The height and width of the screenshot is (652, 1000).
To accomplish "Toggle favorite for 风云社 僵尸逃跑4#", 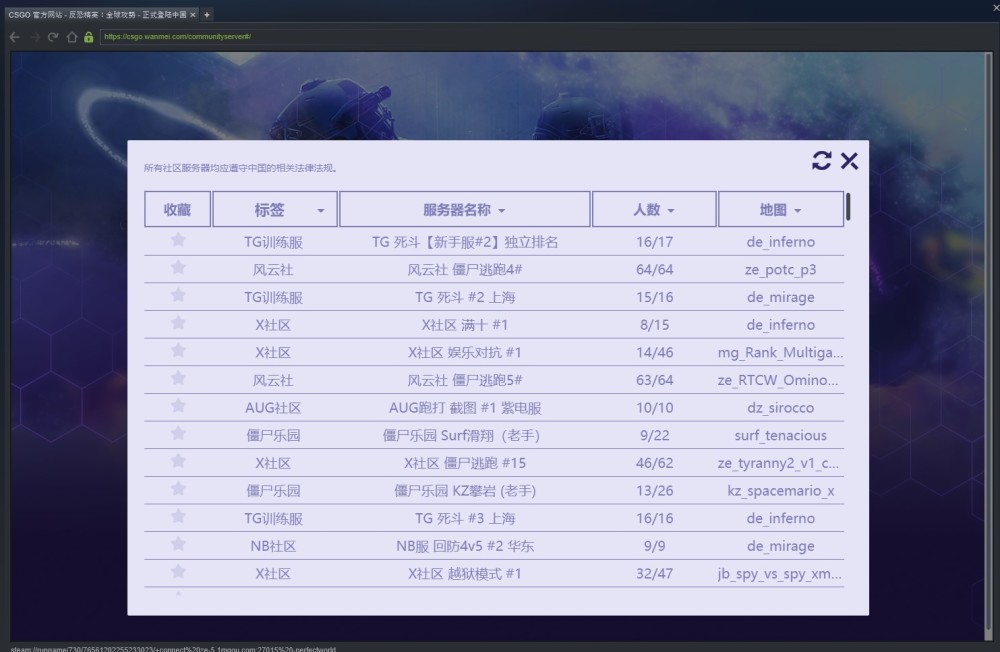I will point(178,267).
